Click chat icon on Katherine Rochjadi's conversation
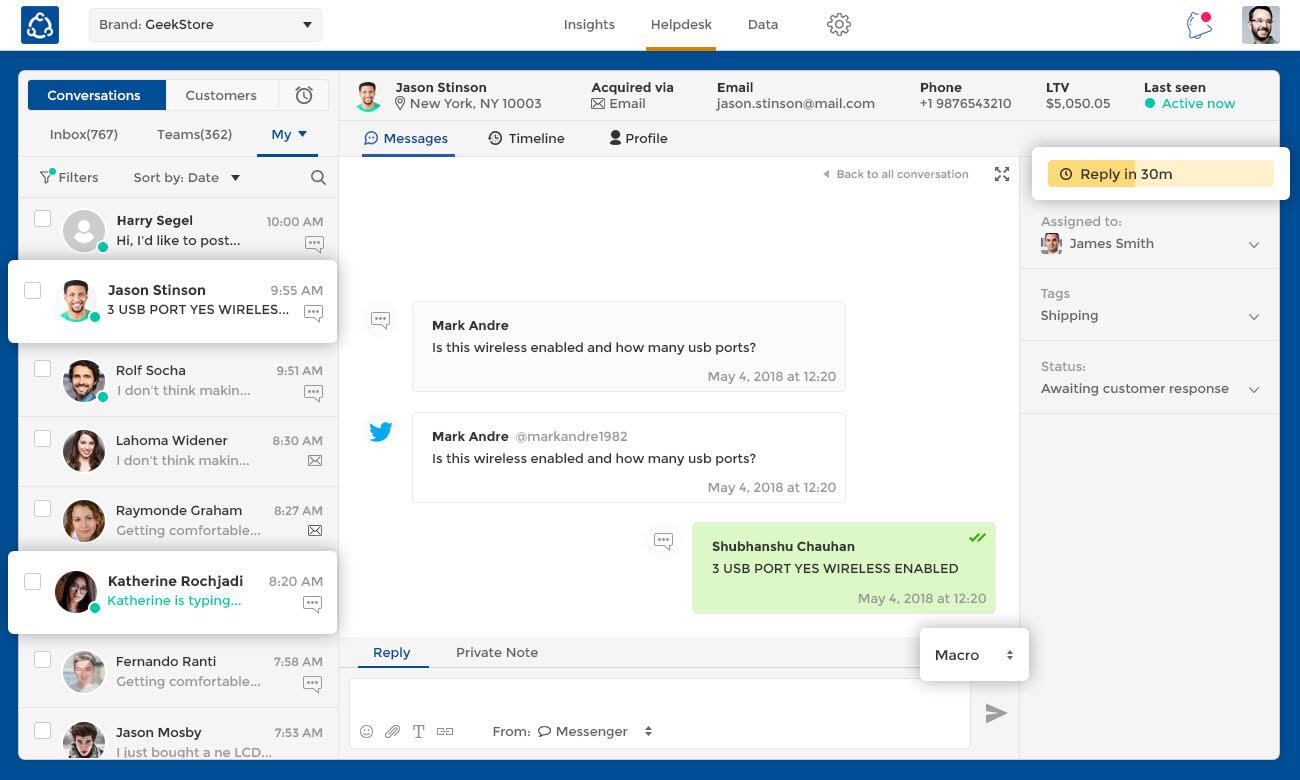The image size is (1300, 780). pyautogui.click(x=313, y=604)
